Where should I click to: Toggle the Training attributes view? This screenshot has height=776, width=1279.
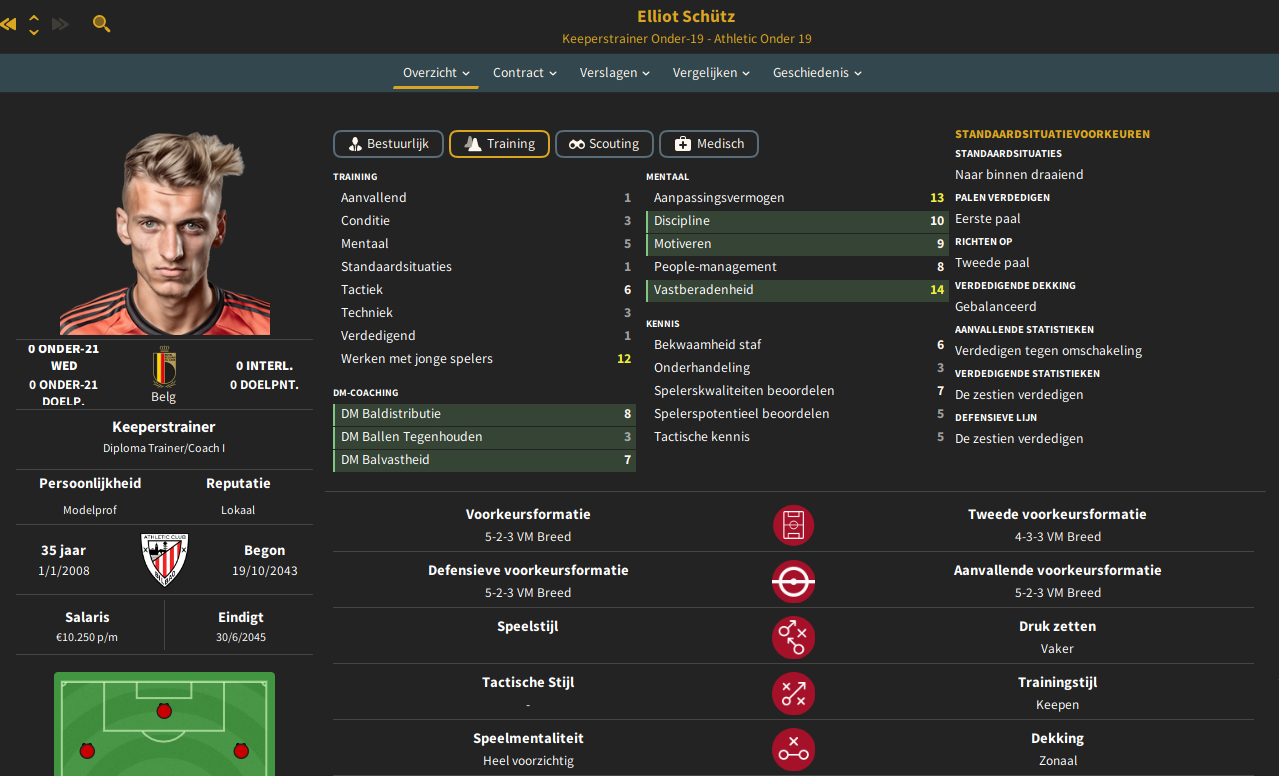point(499,144)
